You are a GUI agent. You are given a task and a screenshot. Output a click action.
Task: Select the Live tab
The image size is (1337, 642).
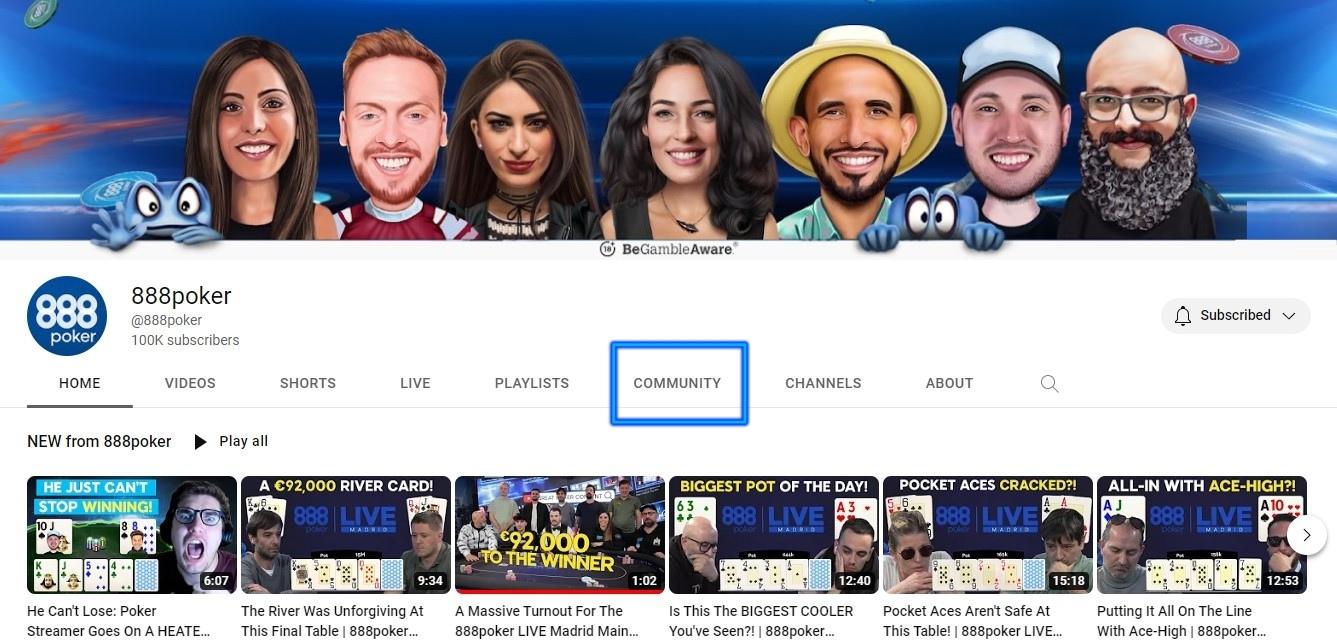coord(415,383)
